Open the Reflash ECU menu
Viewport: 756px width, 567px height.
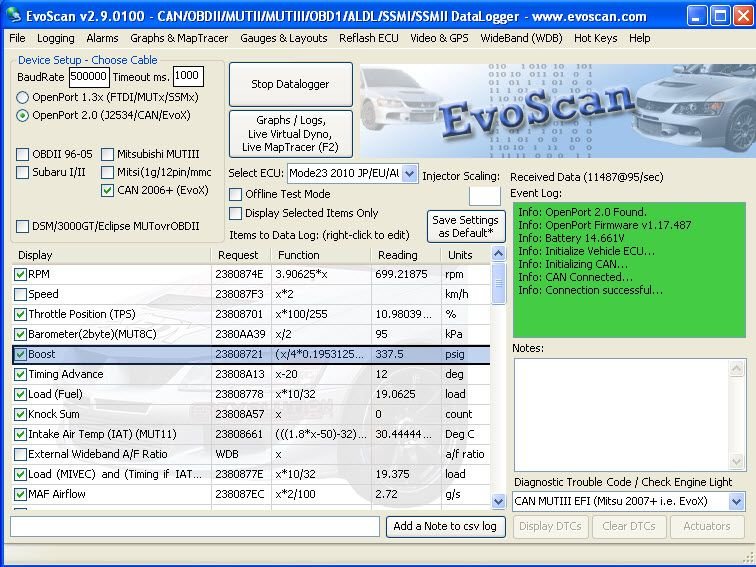point(369,38)
